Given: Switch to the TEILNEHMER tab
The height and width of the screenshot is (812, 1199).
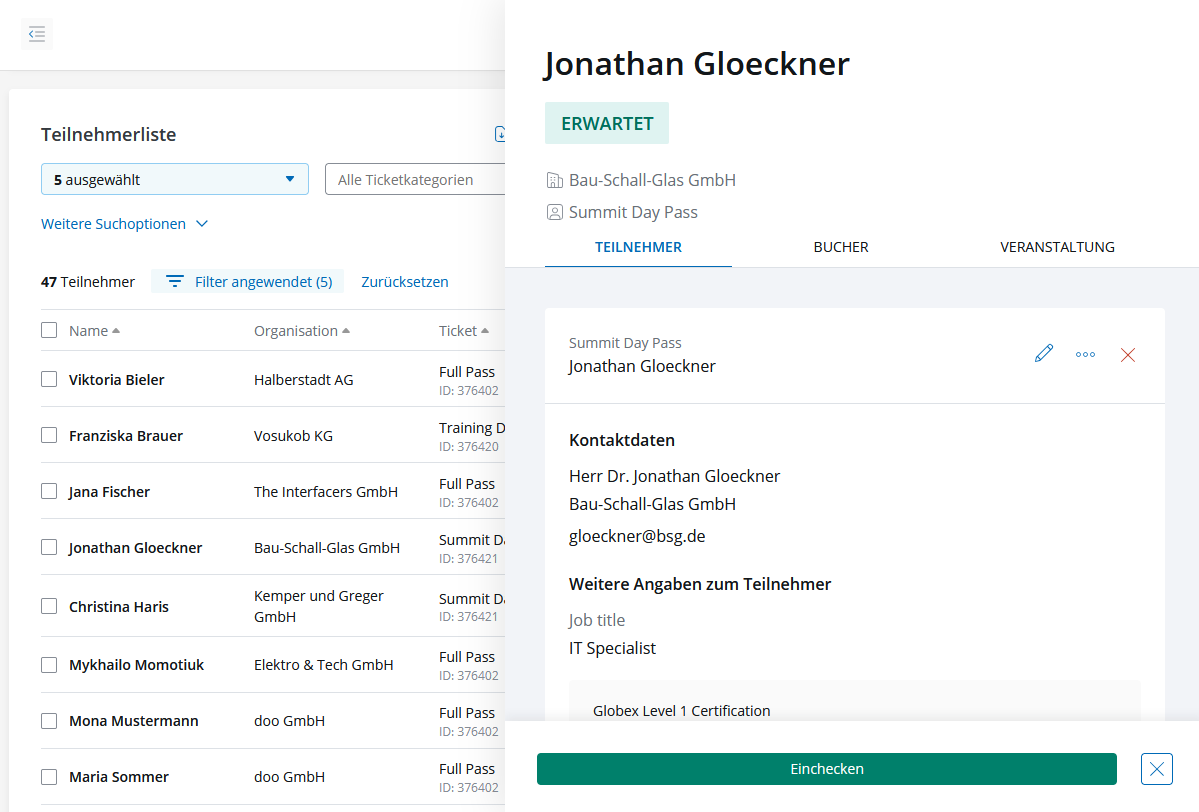Looking at the screenshot, I should [x=638, y=247].
